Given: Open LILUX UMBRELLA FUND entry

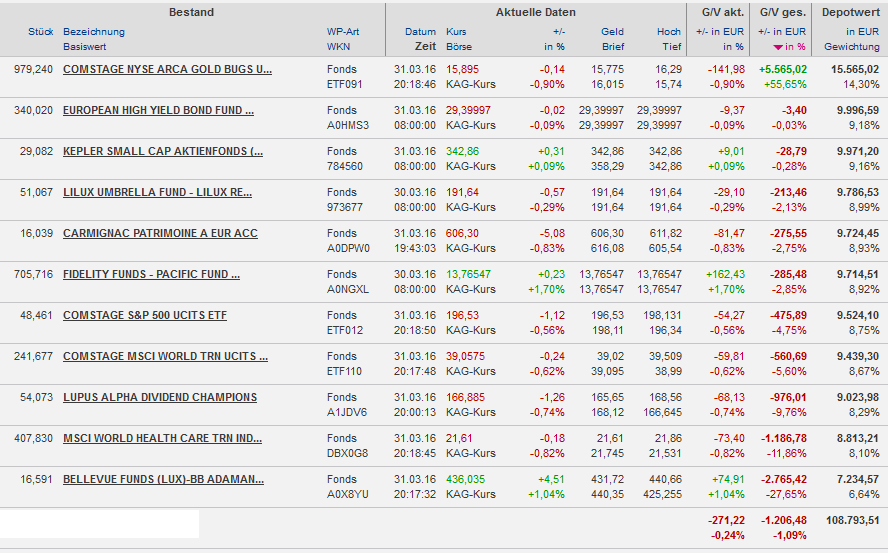Looking at the screenshot, I should coord(157,192).
